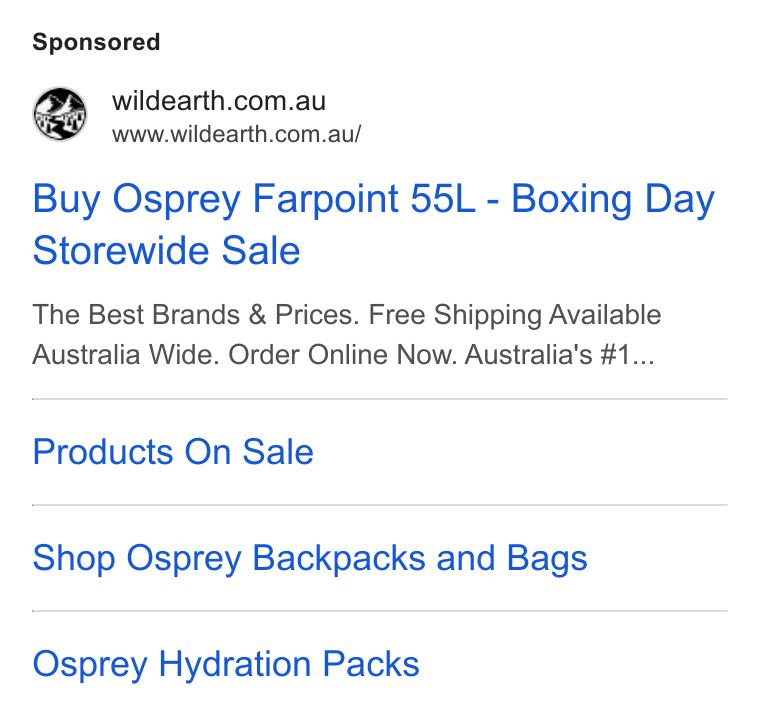Open the Products On Sale sitelink
The height and width of the screenshot is (716, 760).
click(x=173, y=452)
